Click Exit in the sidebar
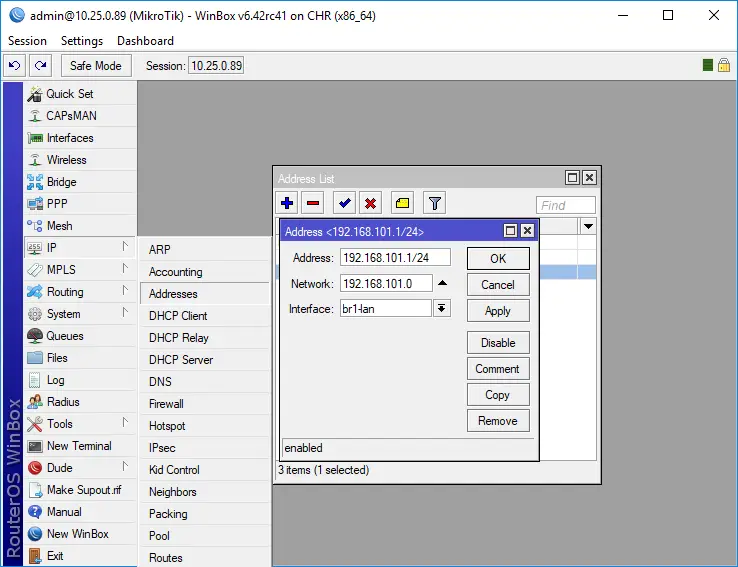738x567 pixels. pos(80,556)
